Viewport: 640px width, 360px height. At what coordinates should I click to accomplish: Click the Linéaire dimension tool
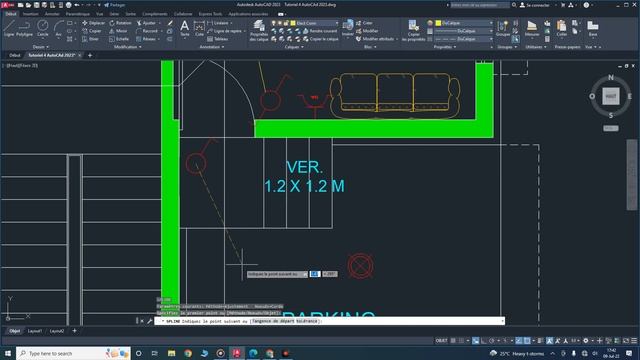(218, 23)
